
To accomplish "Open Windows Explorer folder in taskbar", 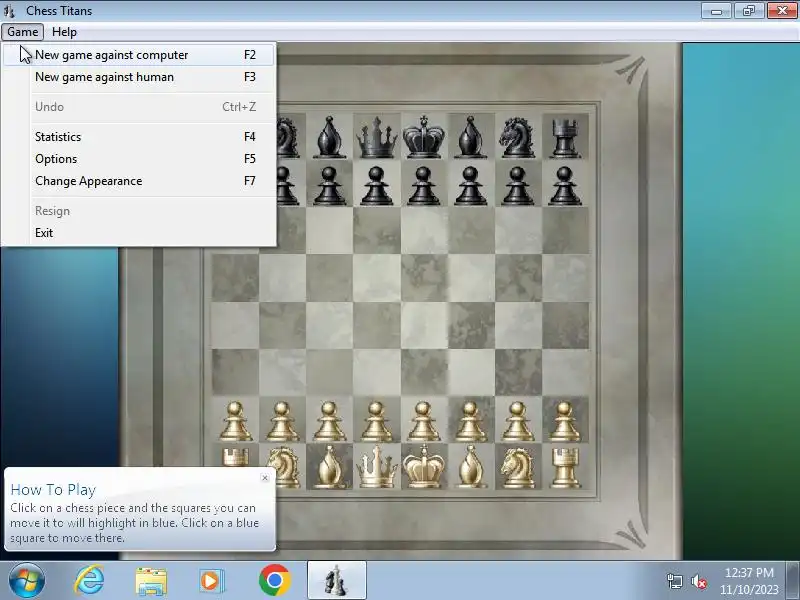I will [x=151, y=582].
